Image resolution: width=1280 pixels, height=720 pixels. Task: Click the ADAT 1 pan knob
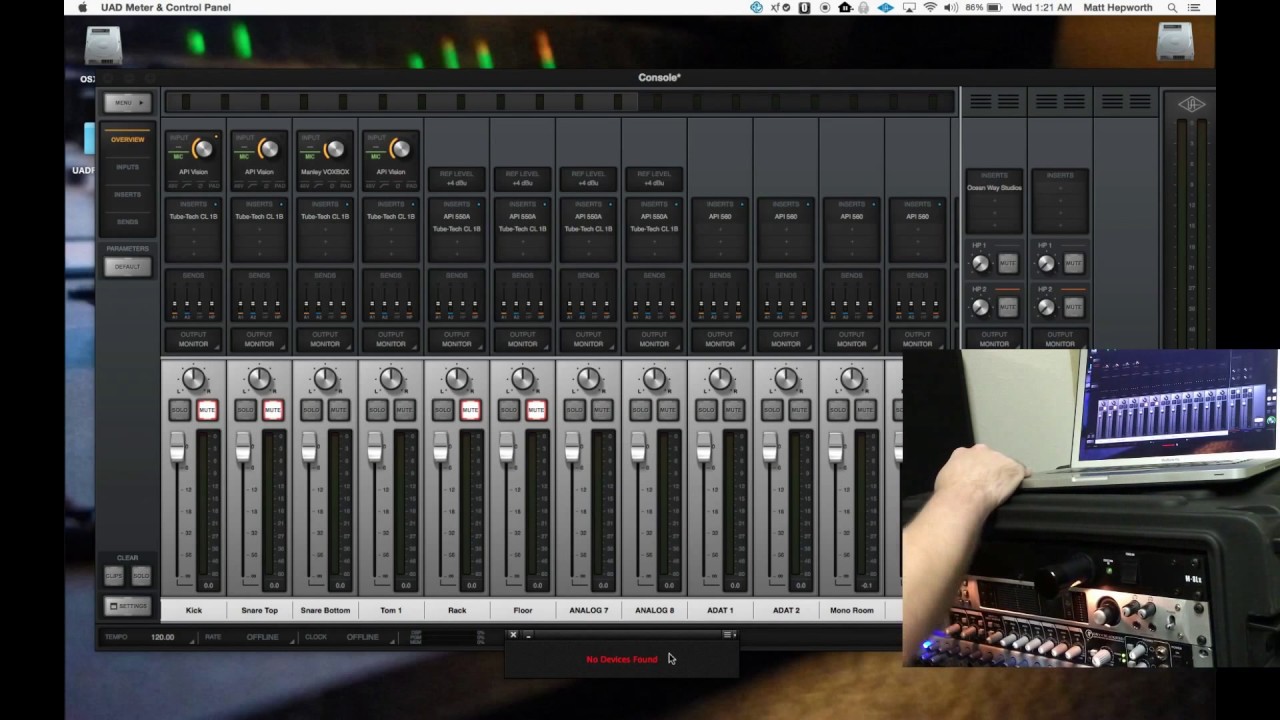(720, 379)
